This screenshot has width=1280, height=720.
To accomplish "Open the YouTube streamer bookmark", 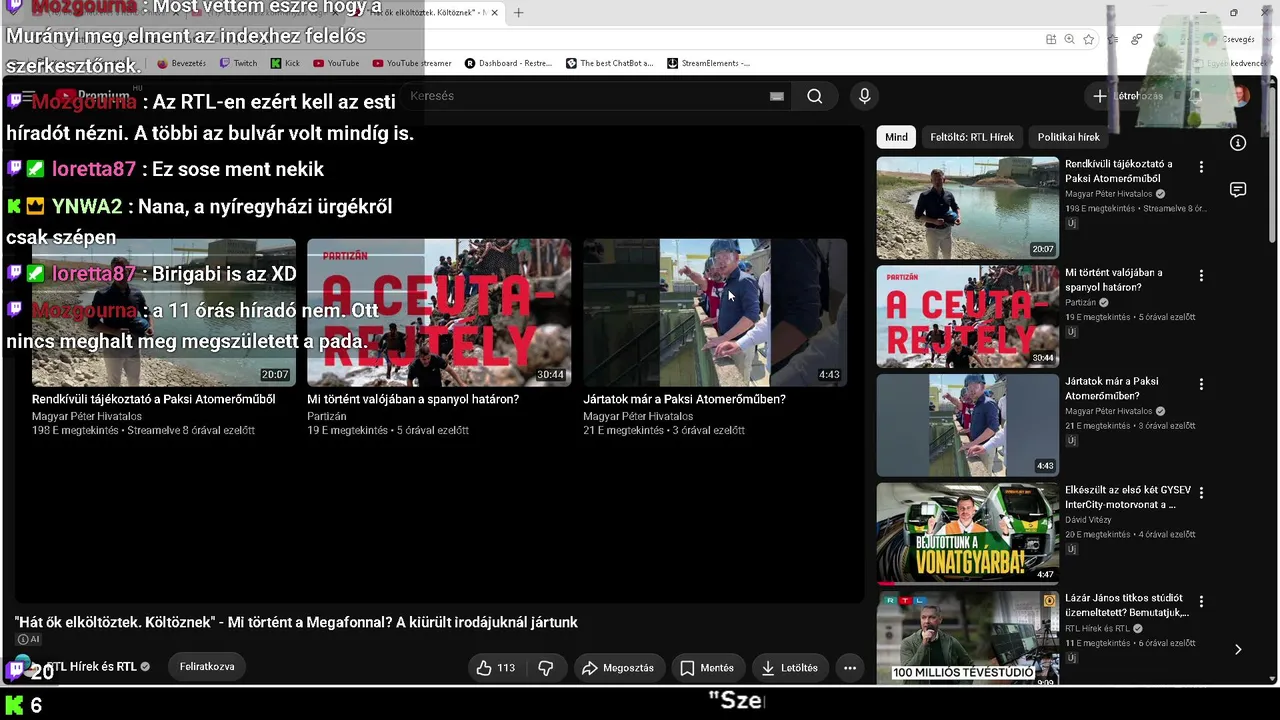I will point(412,63).
